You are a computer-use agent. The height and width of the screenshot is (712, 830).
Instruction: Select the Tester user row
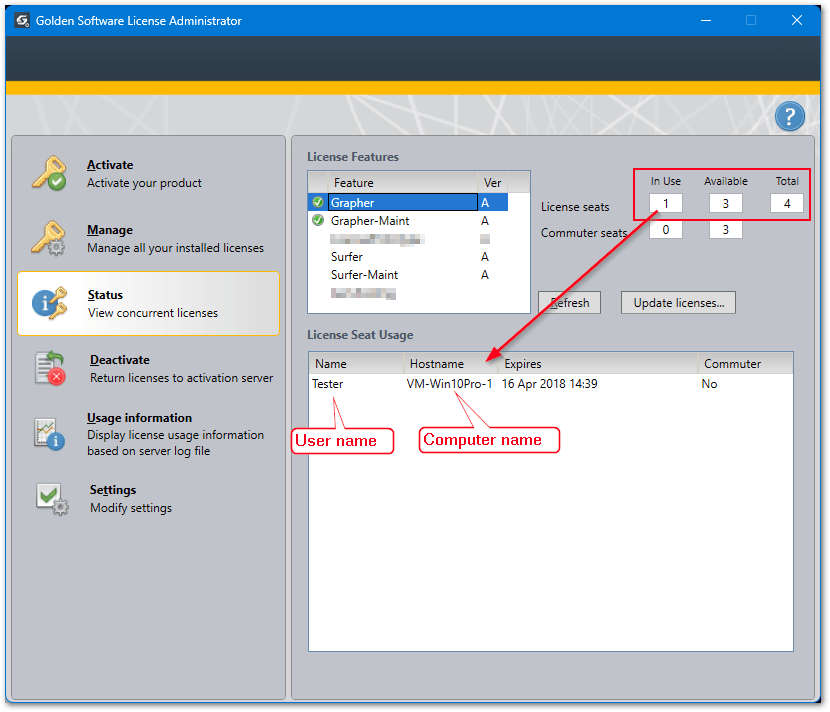[551, 384]
